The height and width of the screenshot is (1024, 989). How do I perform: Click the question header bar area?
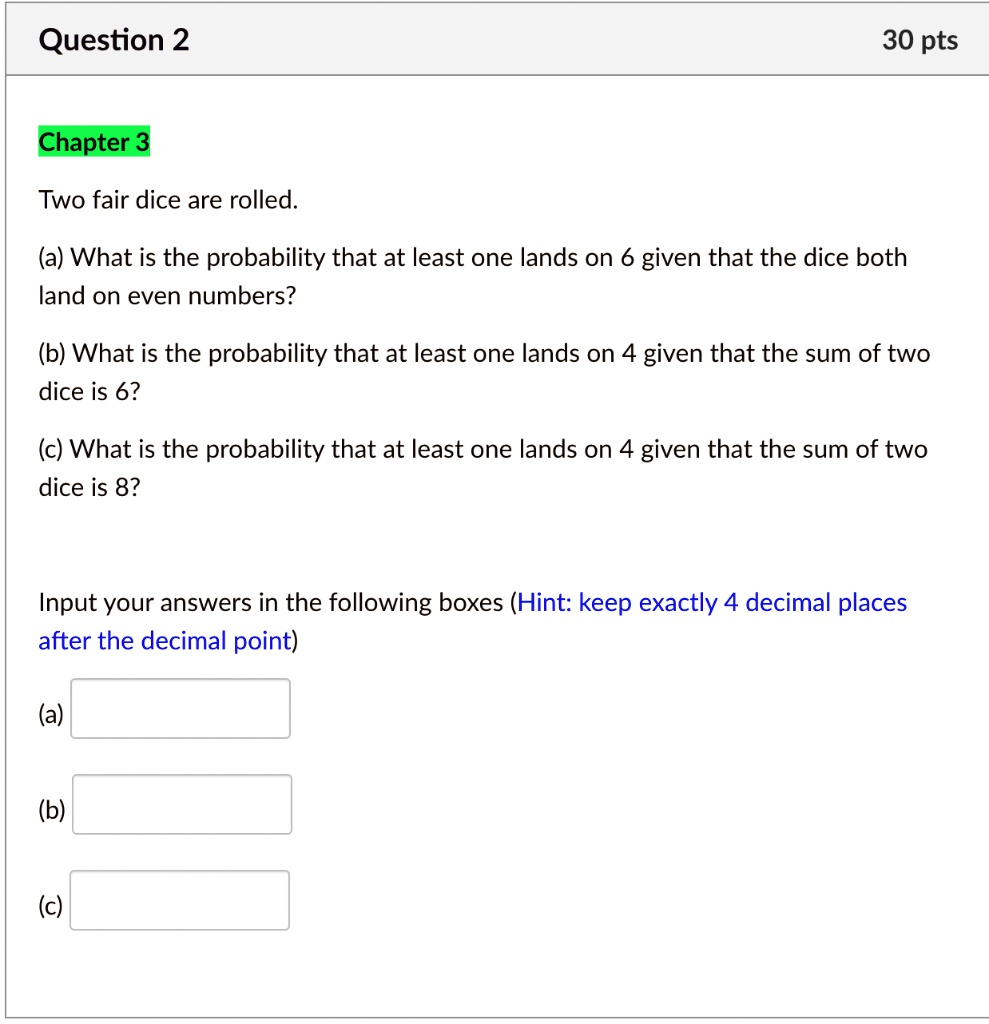[x=494, y=39]
